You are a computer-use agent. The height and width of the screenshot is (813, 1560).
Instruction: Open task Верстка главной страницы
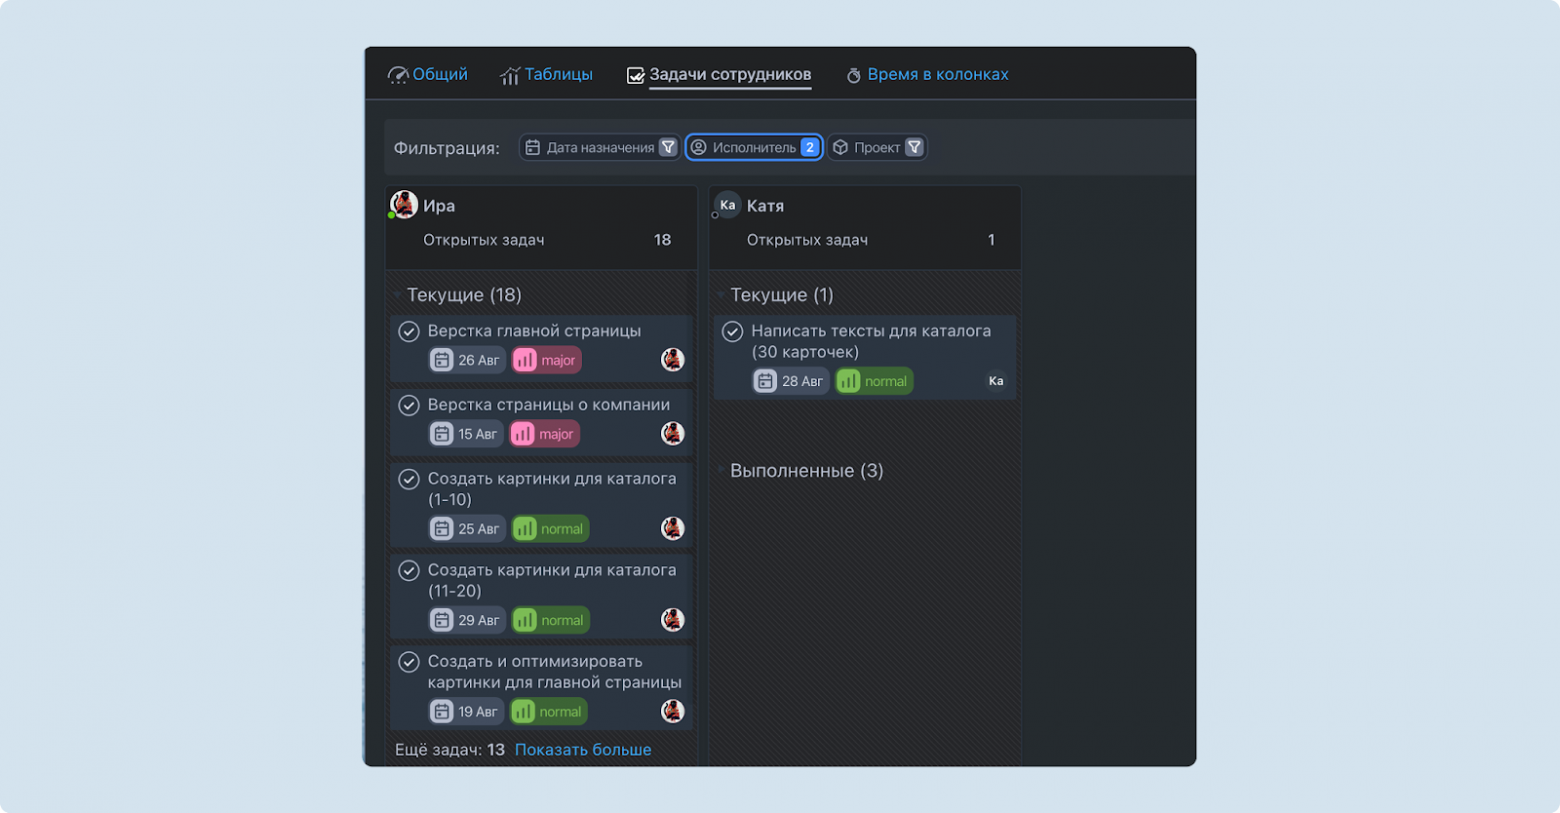[534, 331]
